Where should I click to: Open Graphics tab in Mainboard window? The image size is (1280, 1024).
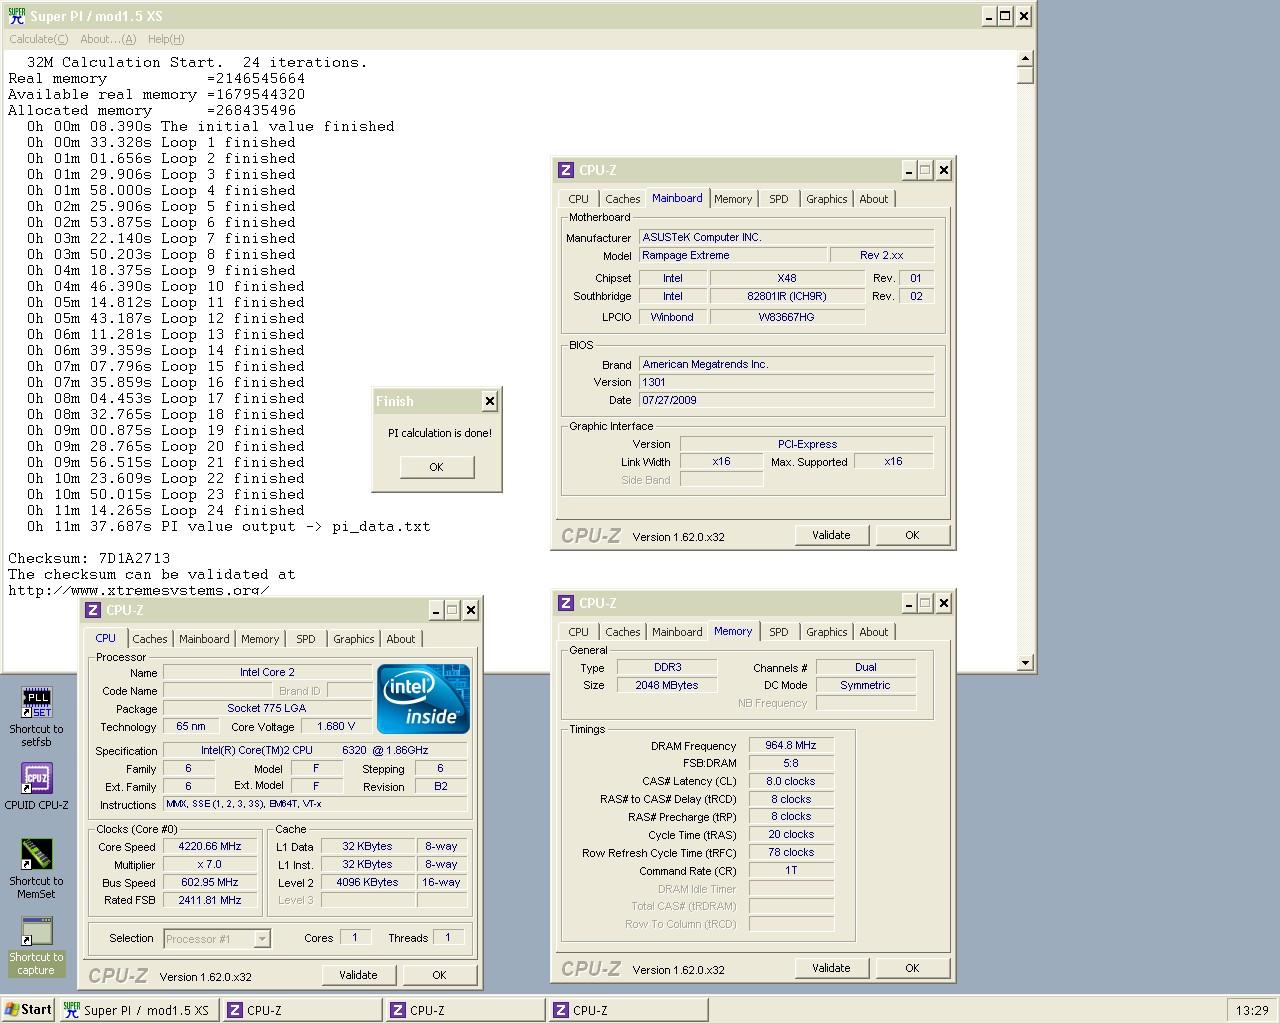point(826,199)
